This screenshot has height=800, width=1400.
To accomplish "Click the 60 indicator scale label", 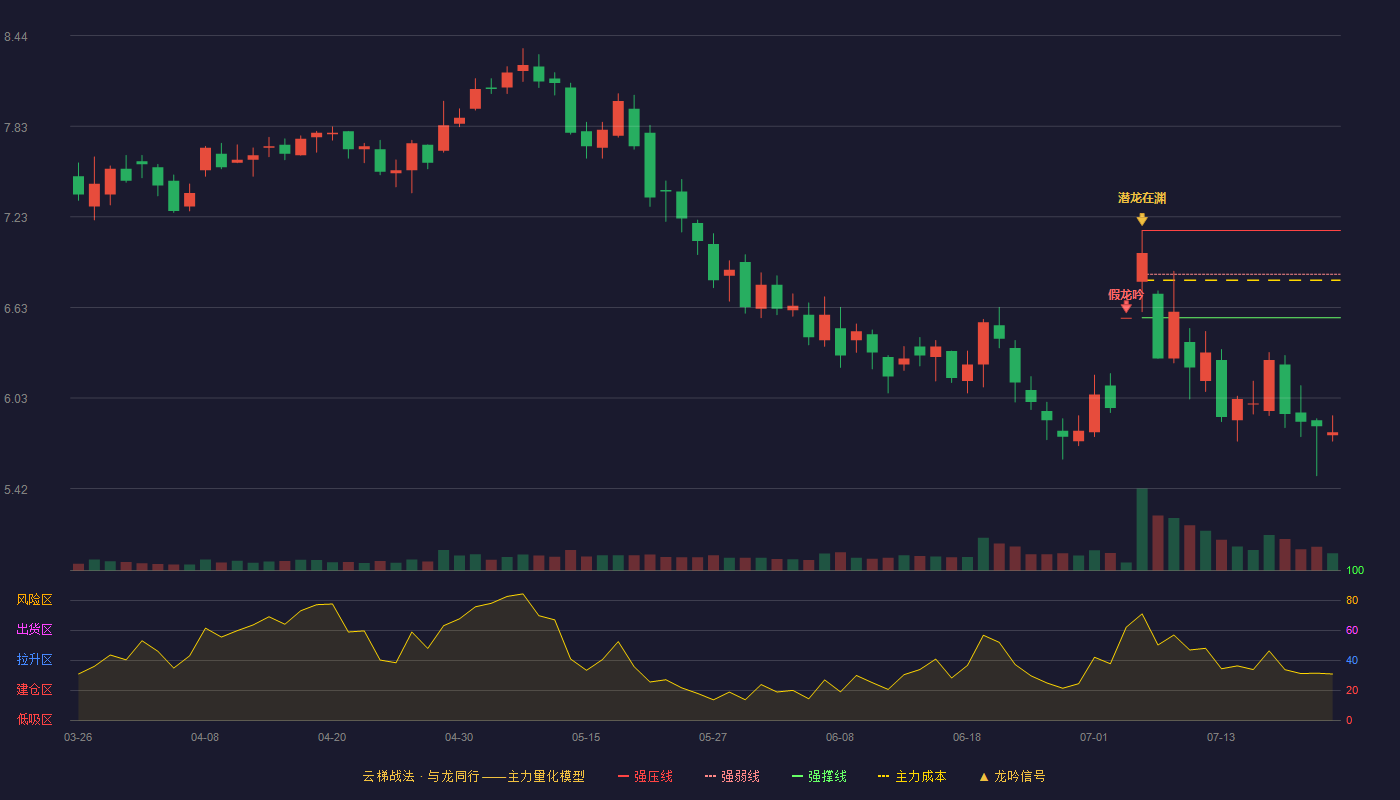I will click(x=1352, y=630).
